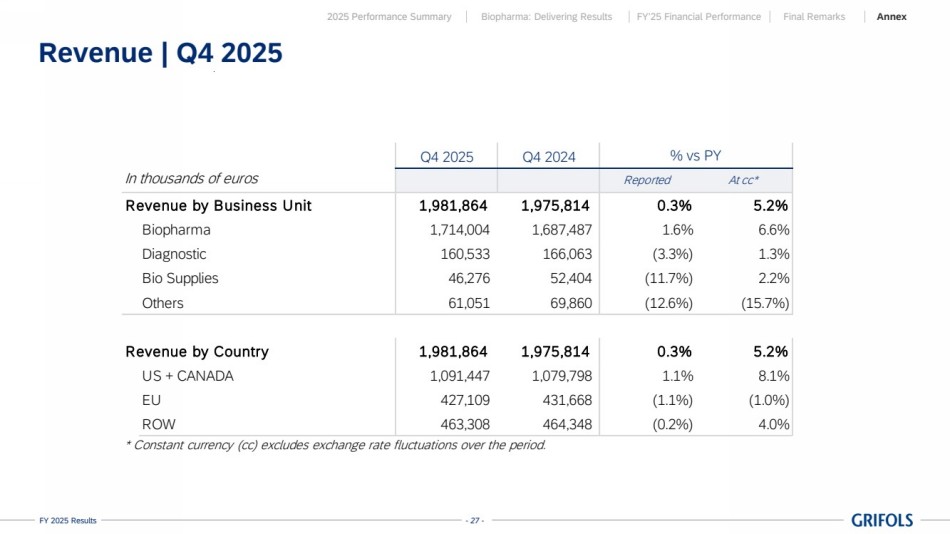Go to Biopharma: Delivering Results section

[546, 17]
